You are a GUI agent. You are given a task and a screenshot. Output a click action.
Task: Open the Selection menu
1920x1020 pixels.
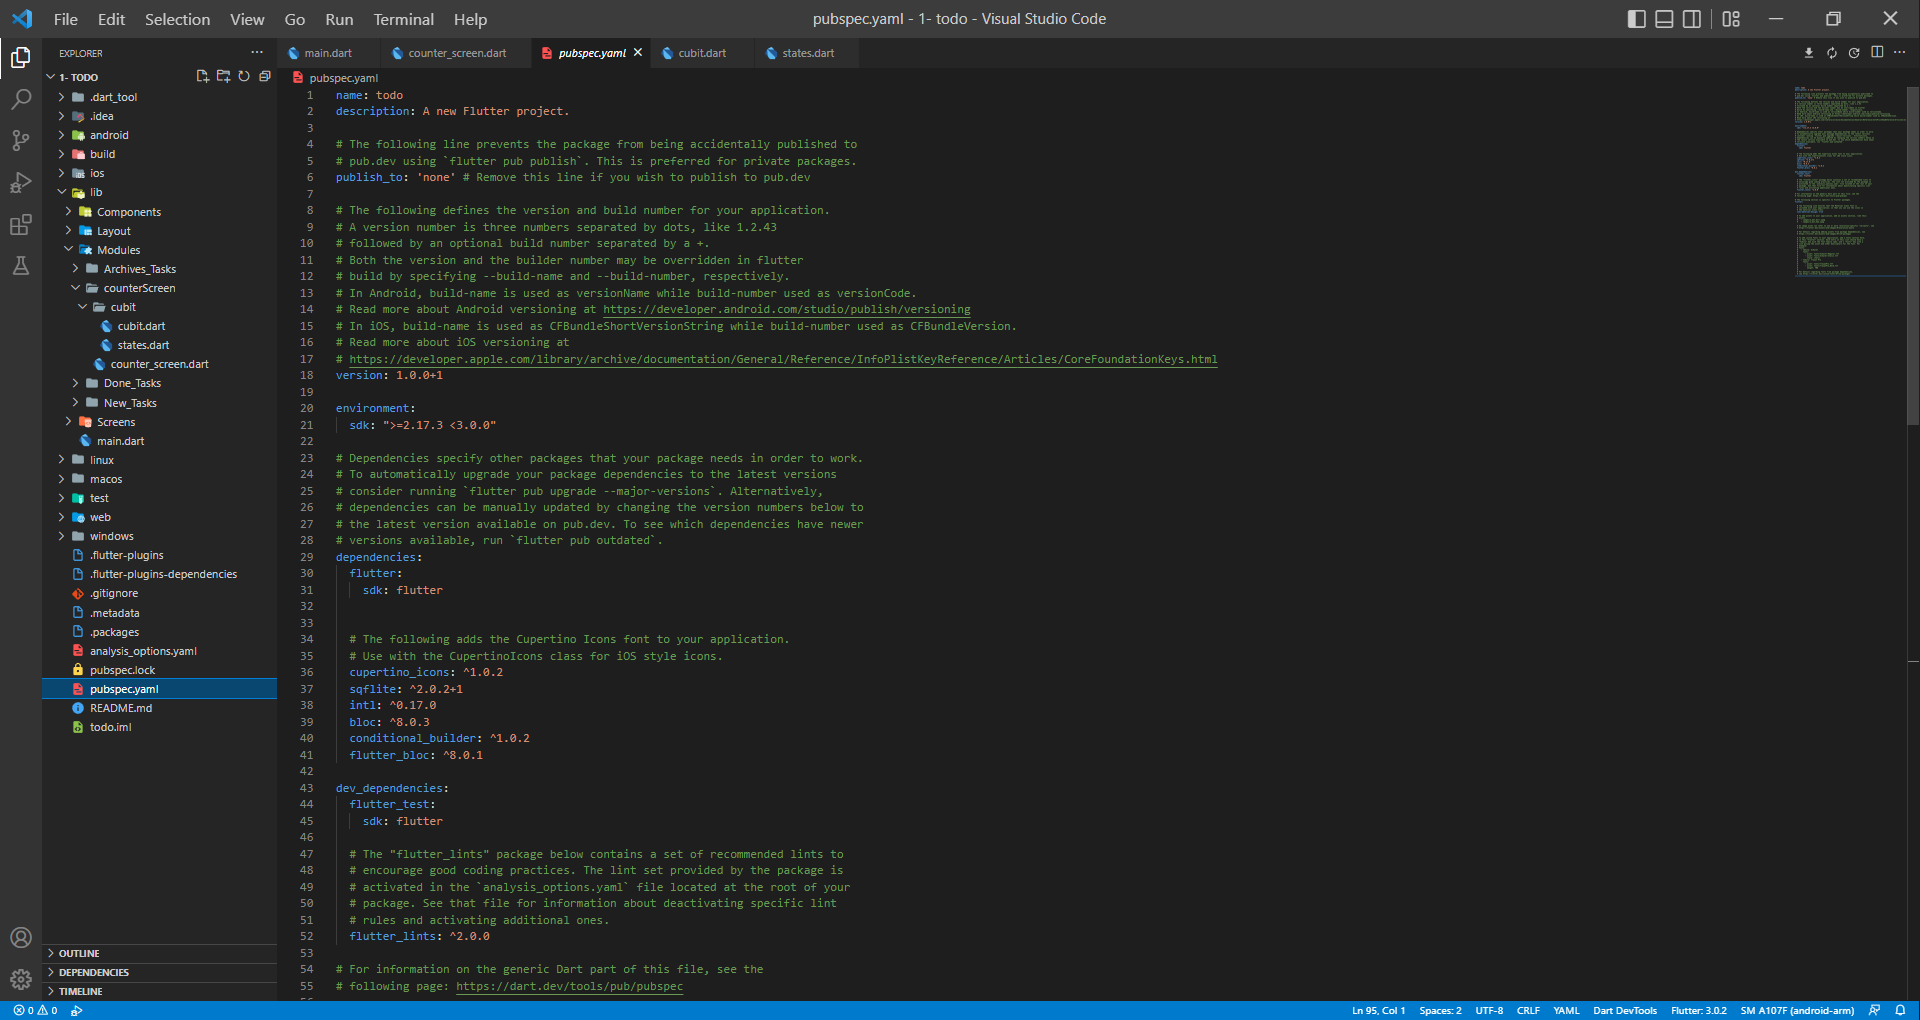(x=177, y=19)
